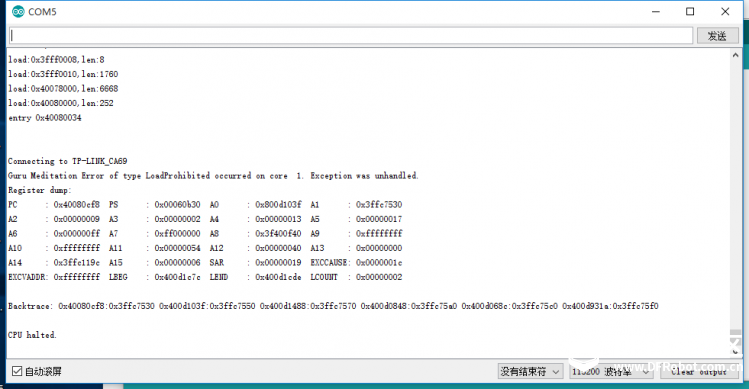
Task: Open the 115200 baud rate dropdown
Action: click(611, 371)
